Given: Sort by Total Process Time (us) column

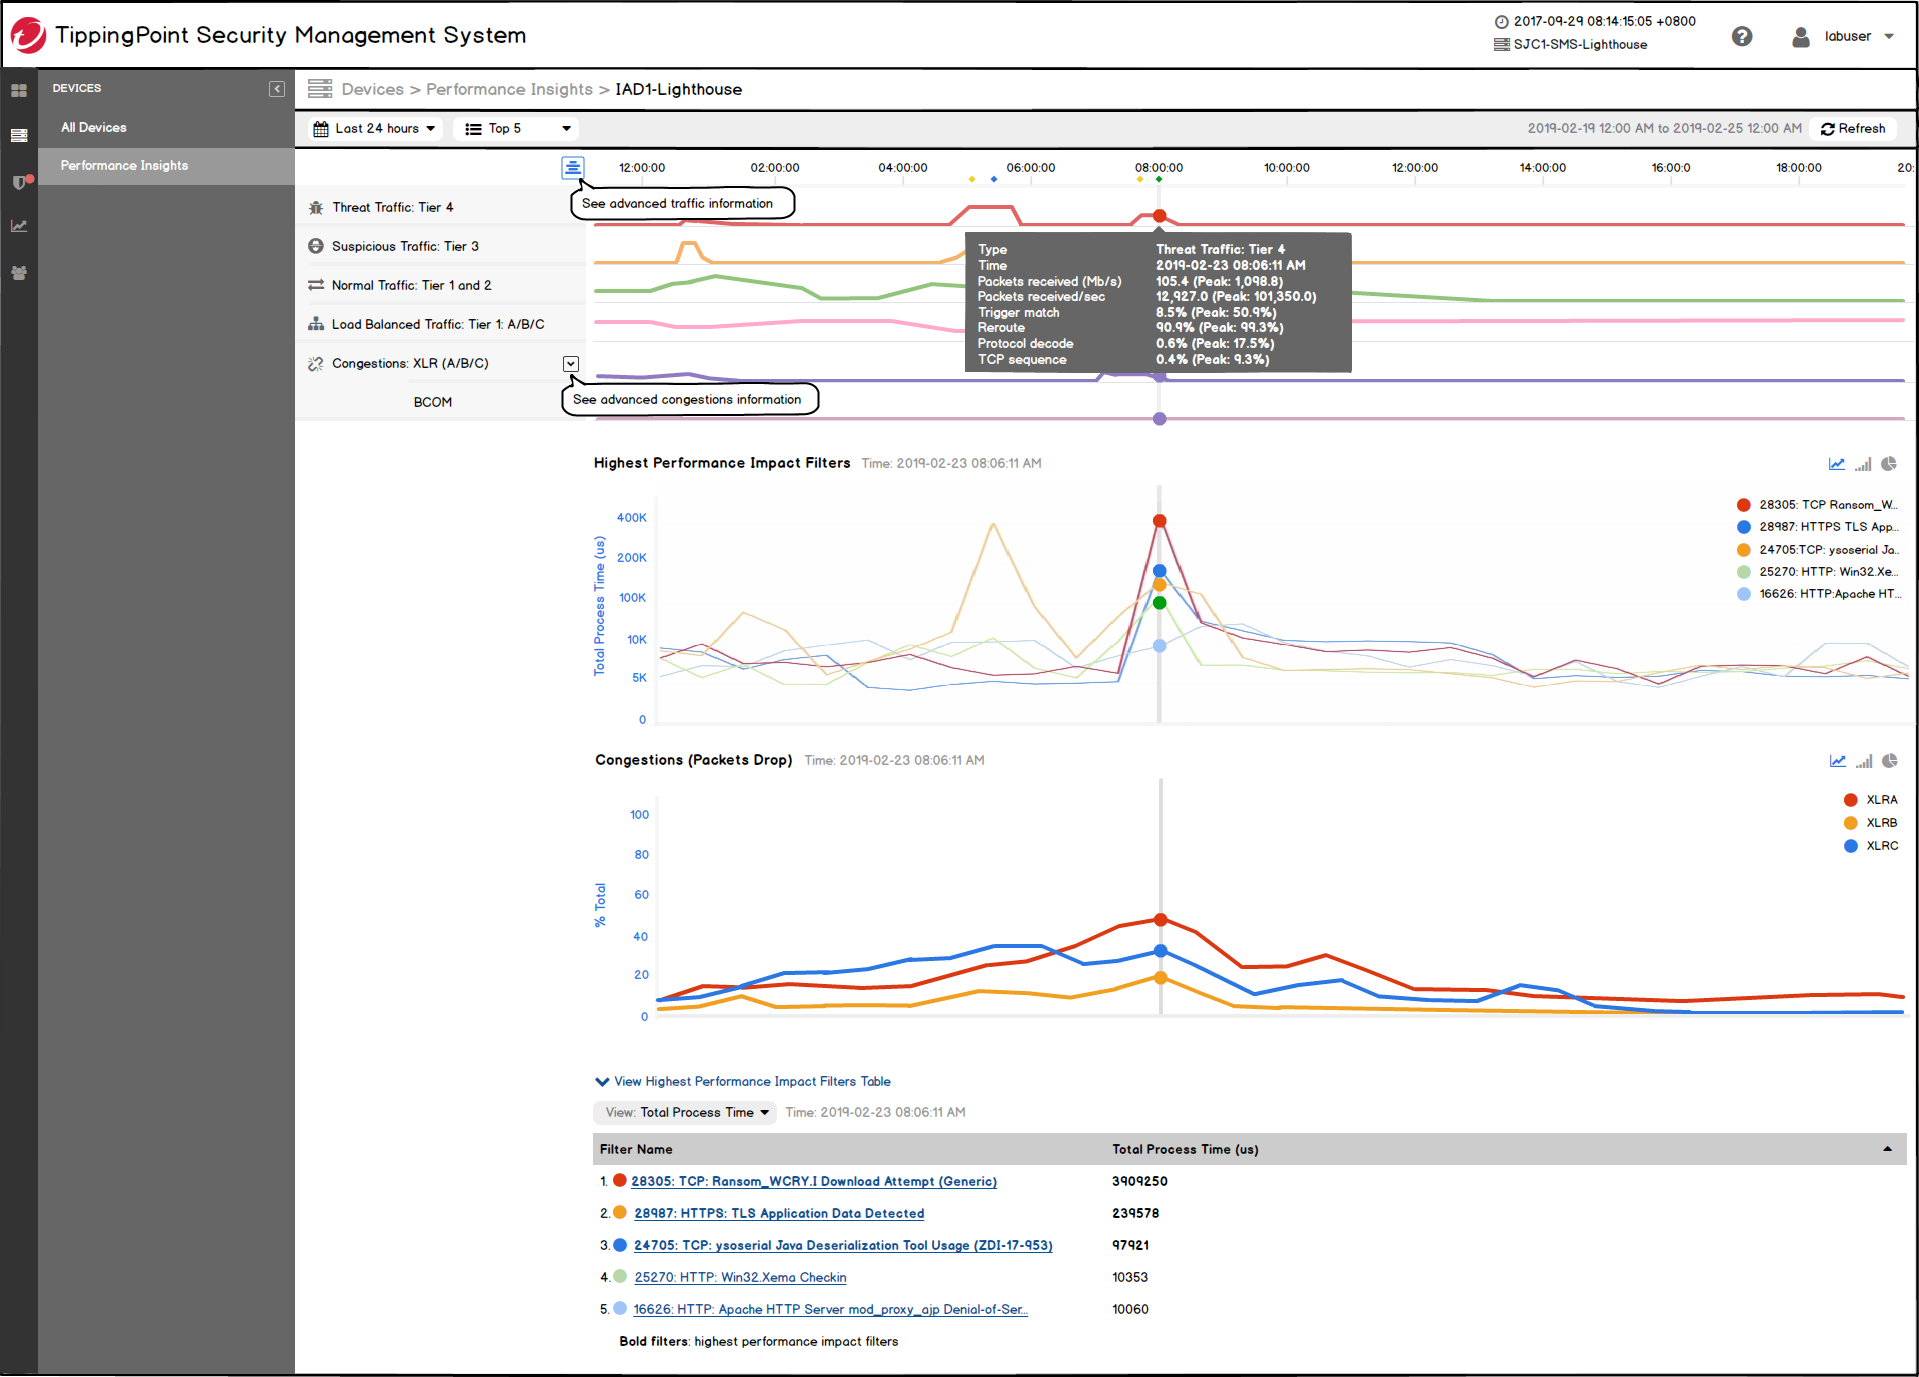Looking at the screenshot, I should (x=1185, y=1149).
